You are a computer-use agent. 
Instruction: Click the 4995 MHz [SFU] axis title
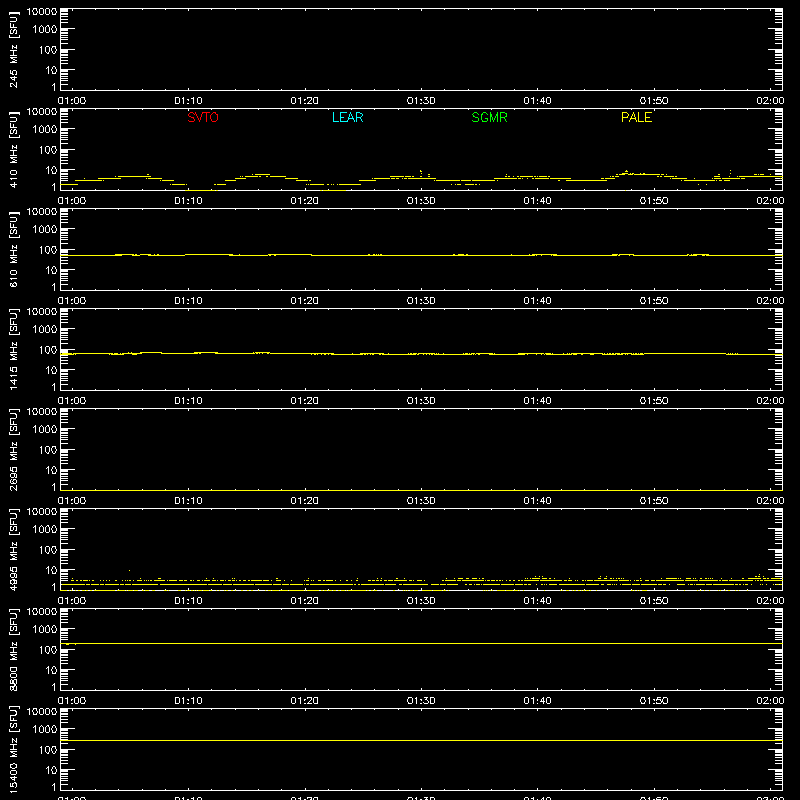(13, 549)
